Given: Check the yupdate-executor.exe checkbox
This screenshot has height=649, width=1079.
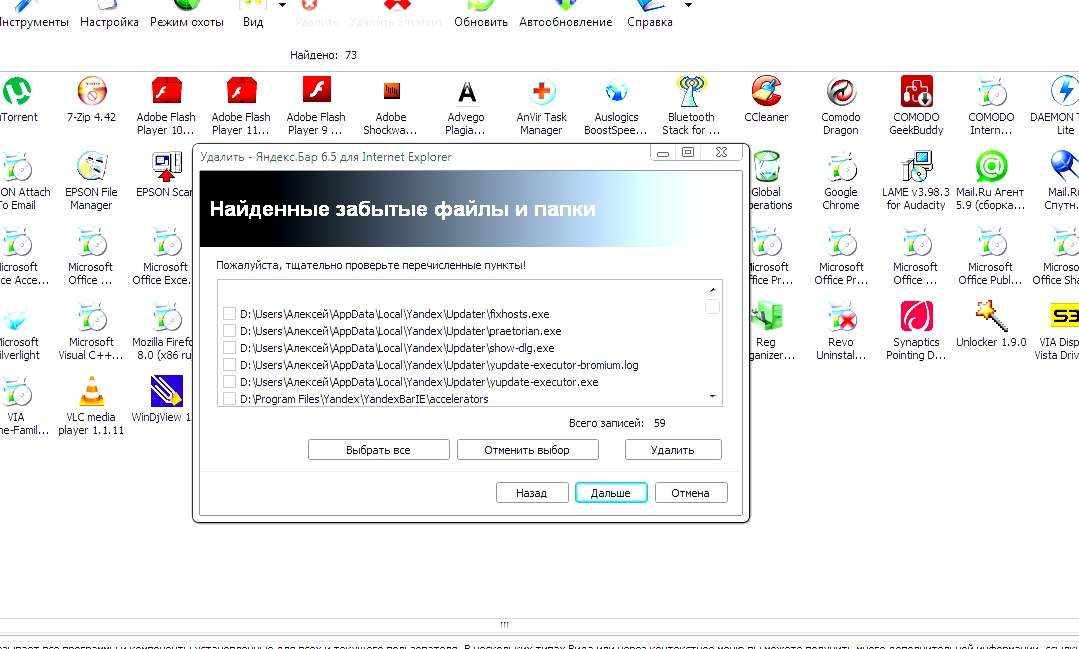Looking at the screenshot, I should coord(230,382).
